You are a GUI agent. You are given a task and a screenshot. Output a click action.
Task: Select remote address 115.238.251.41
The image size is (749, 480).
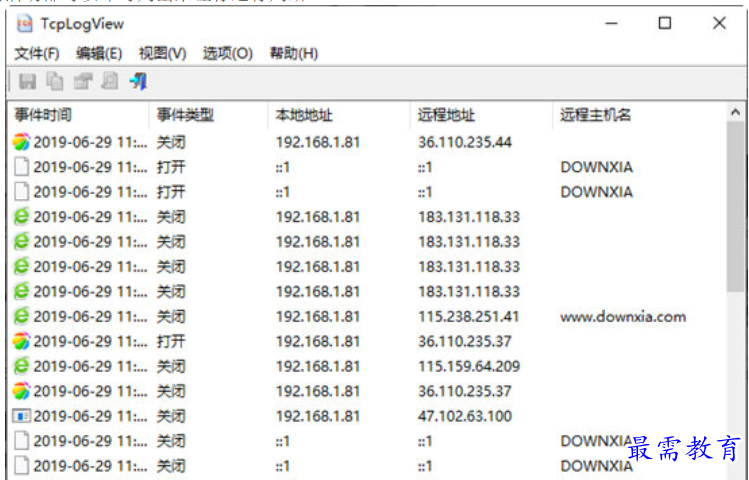(x=469, y=316)
